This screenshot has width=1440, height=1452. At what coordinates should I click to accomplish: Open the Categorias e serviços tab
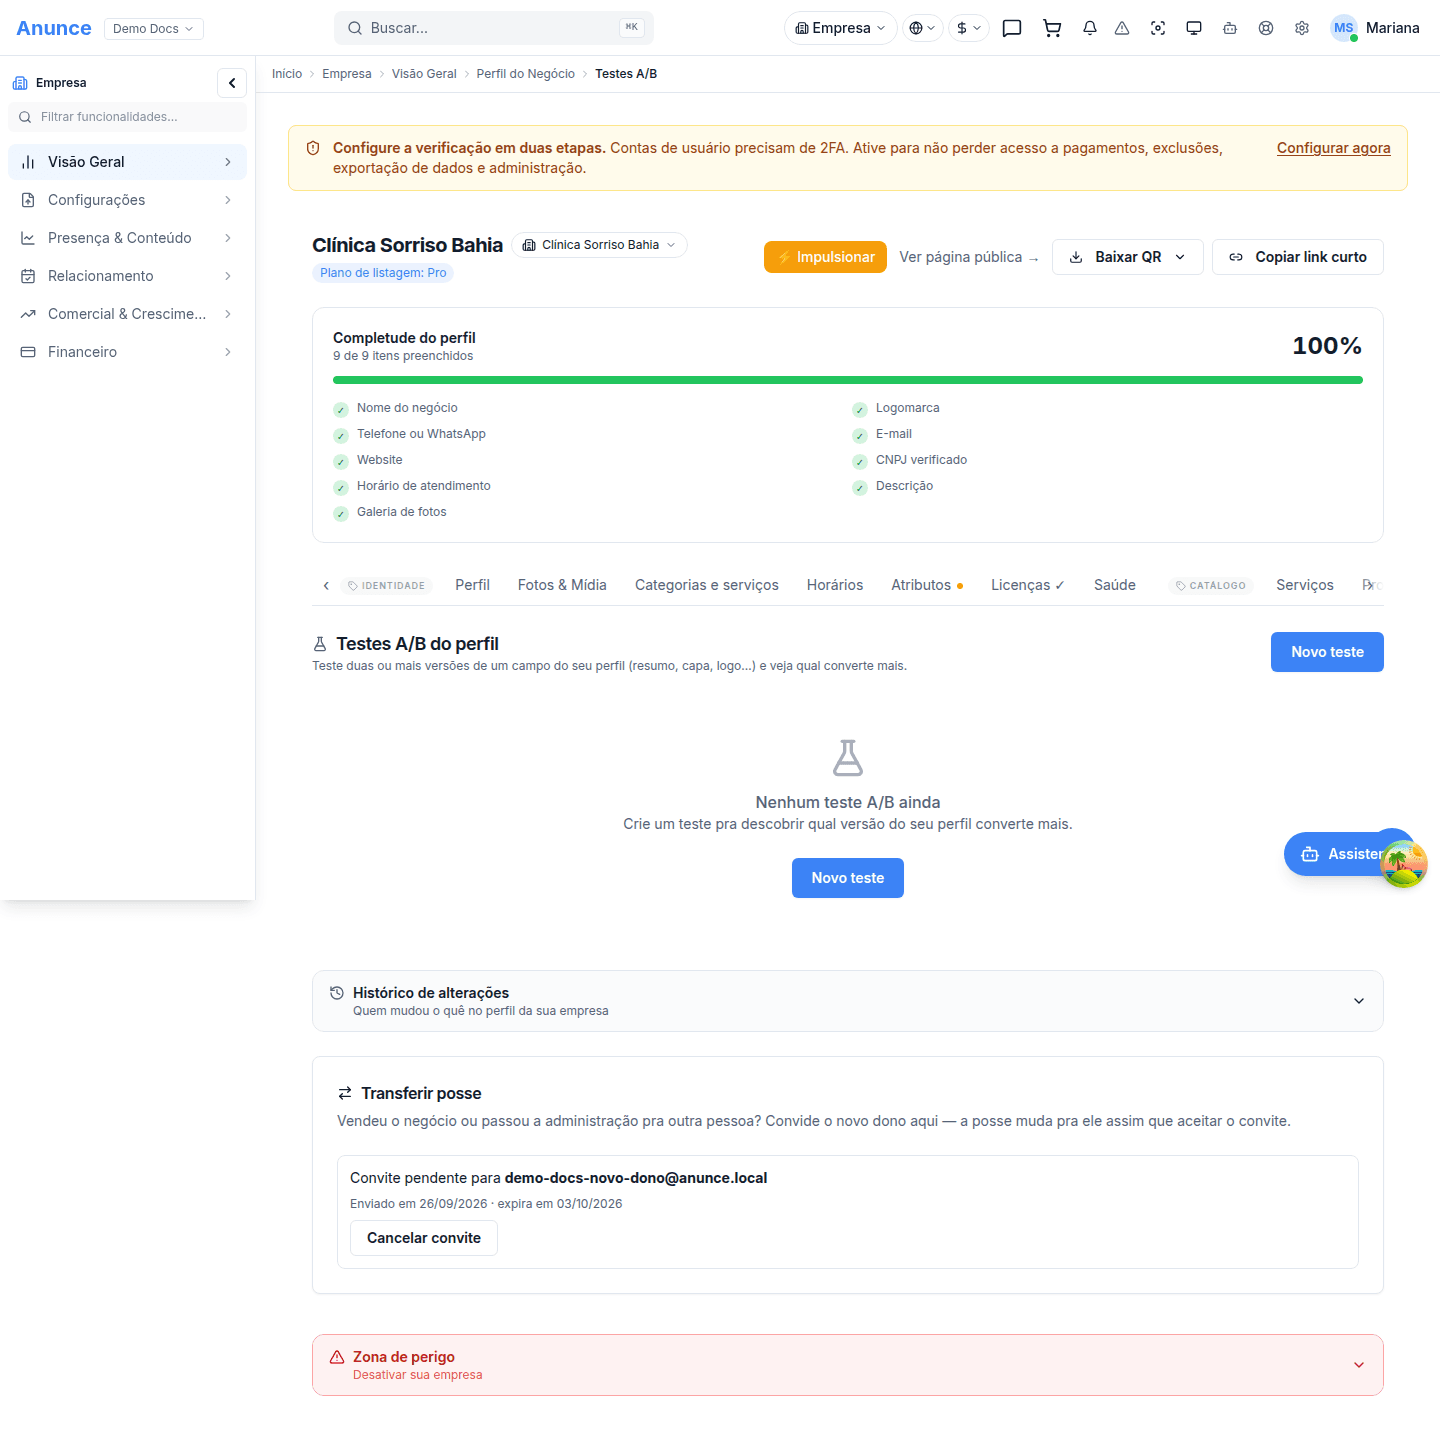coord(707,585)
